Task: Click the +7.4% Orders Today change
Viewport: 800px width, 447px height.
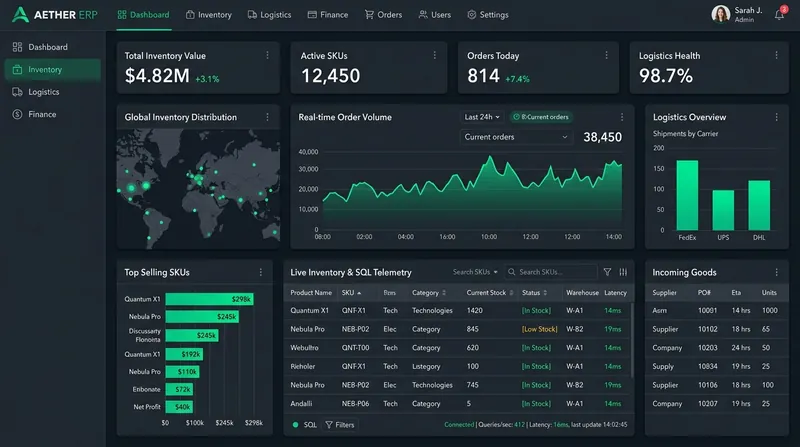Action: tap(517, 79)
